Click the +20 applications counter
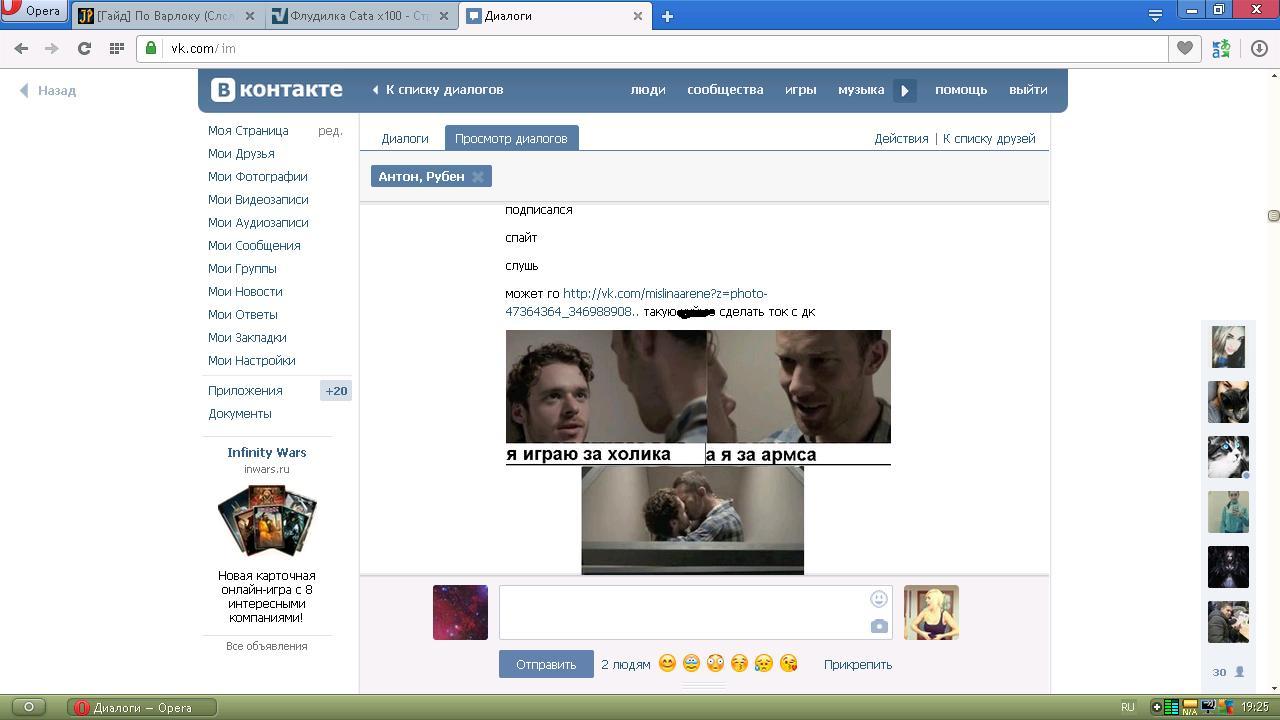 [x=336, y=391]
